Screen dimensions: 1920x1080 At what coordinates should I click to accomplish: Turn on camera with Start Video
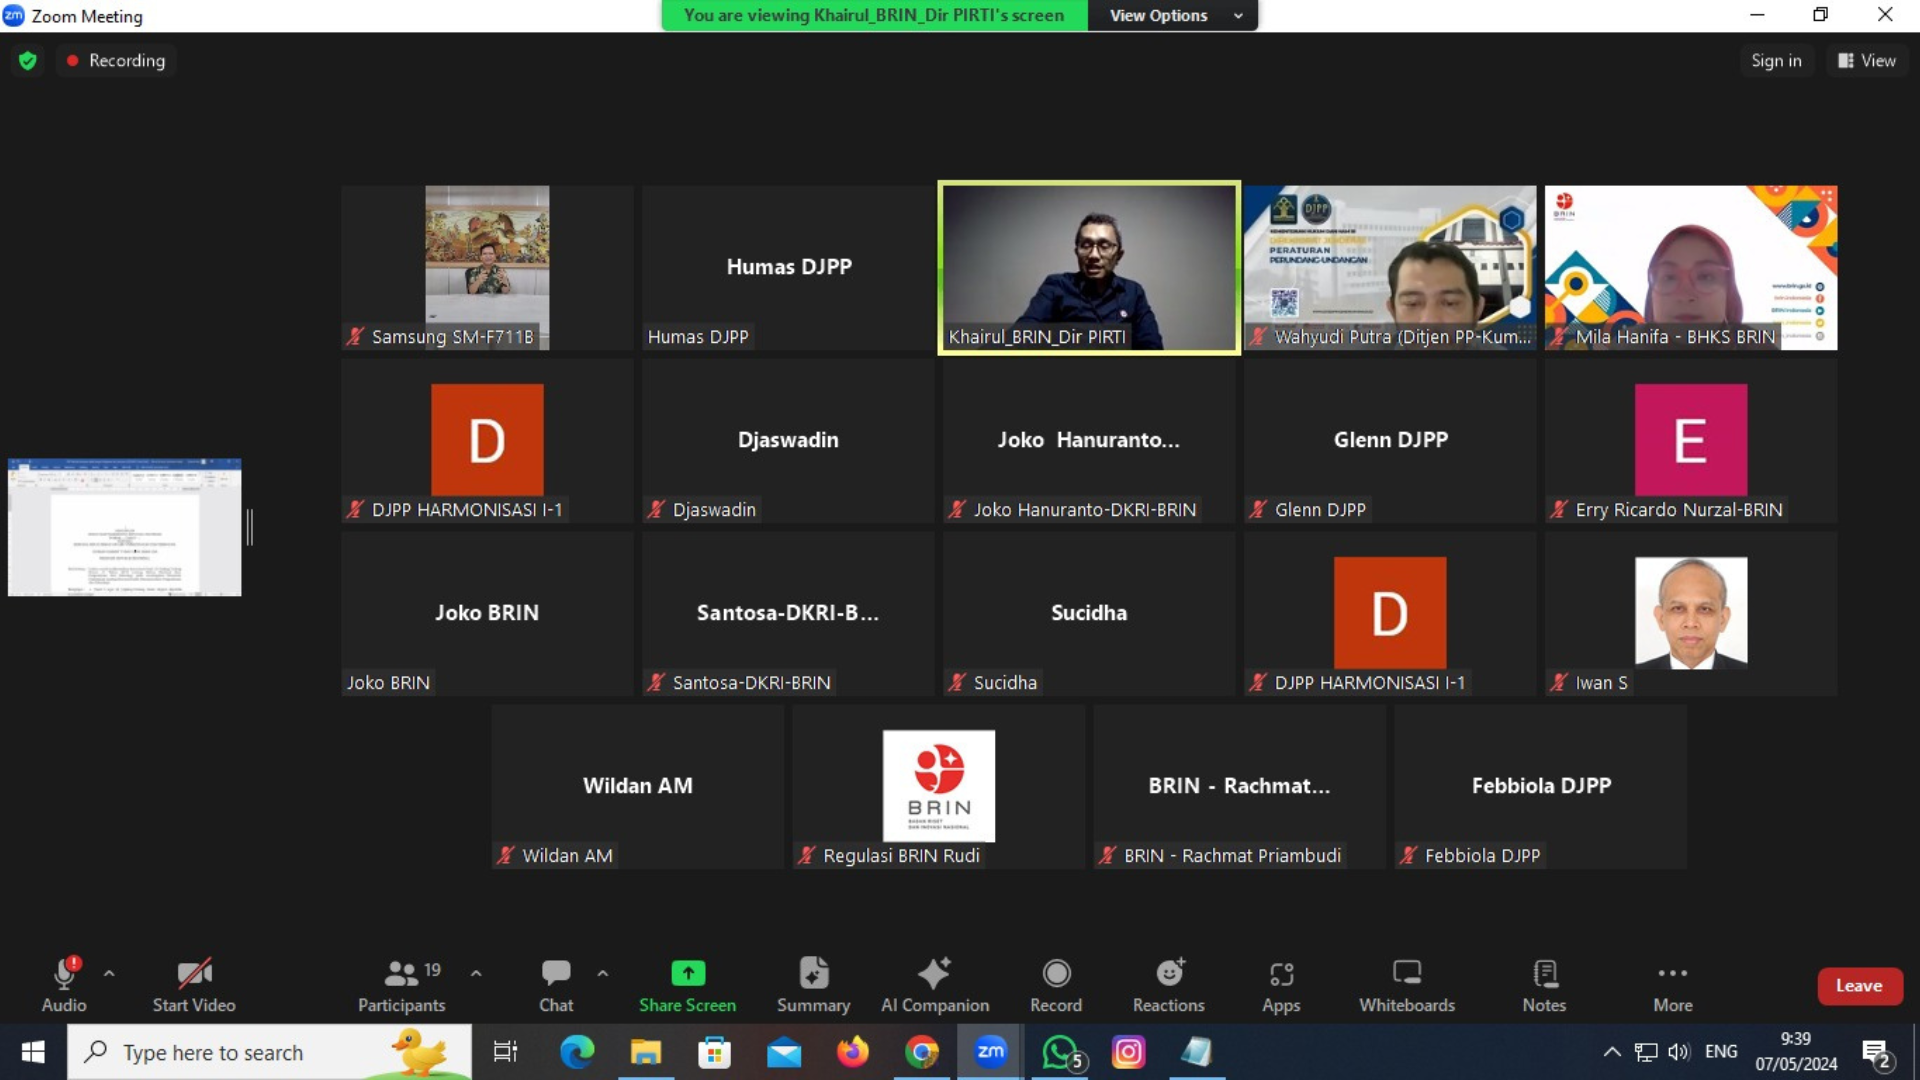tap(194, 985)
